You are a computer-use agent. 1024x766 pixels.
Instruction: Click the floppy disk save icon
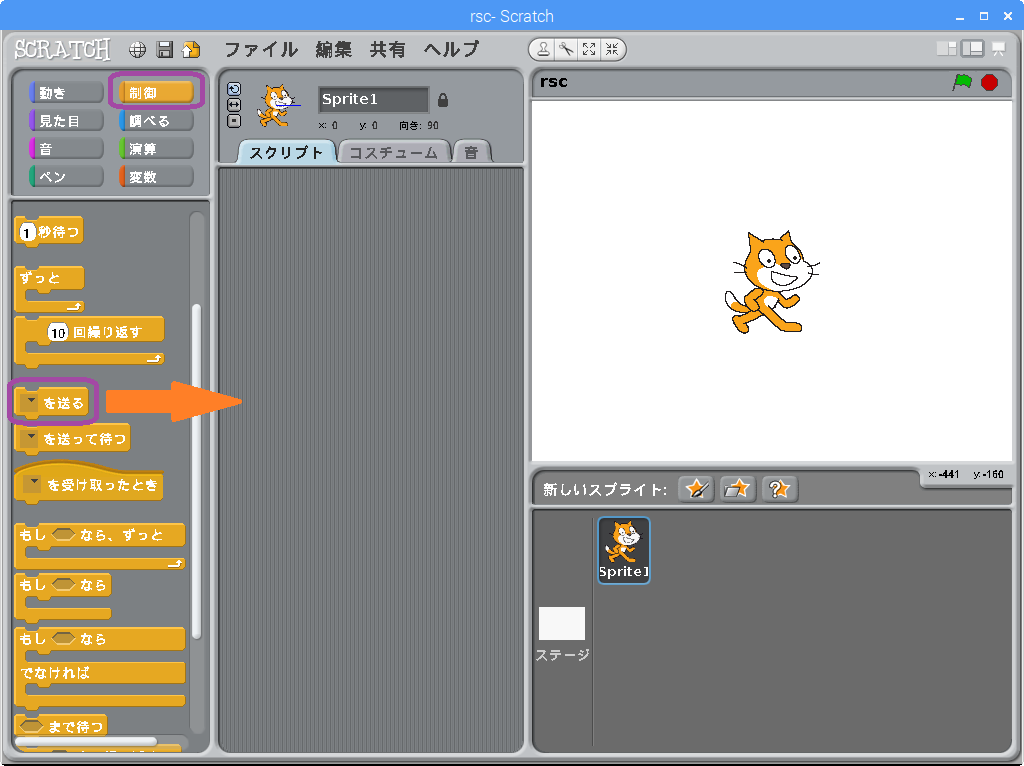coord(165,50)
